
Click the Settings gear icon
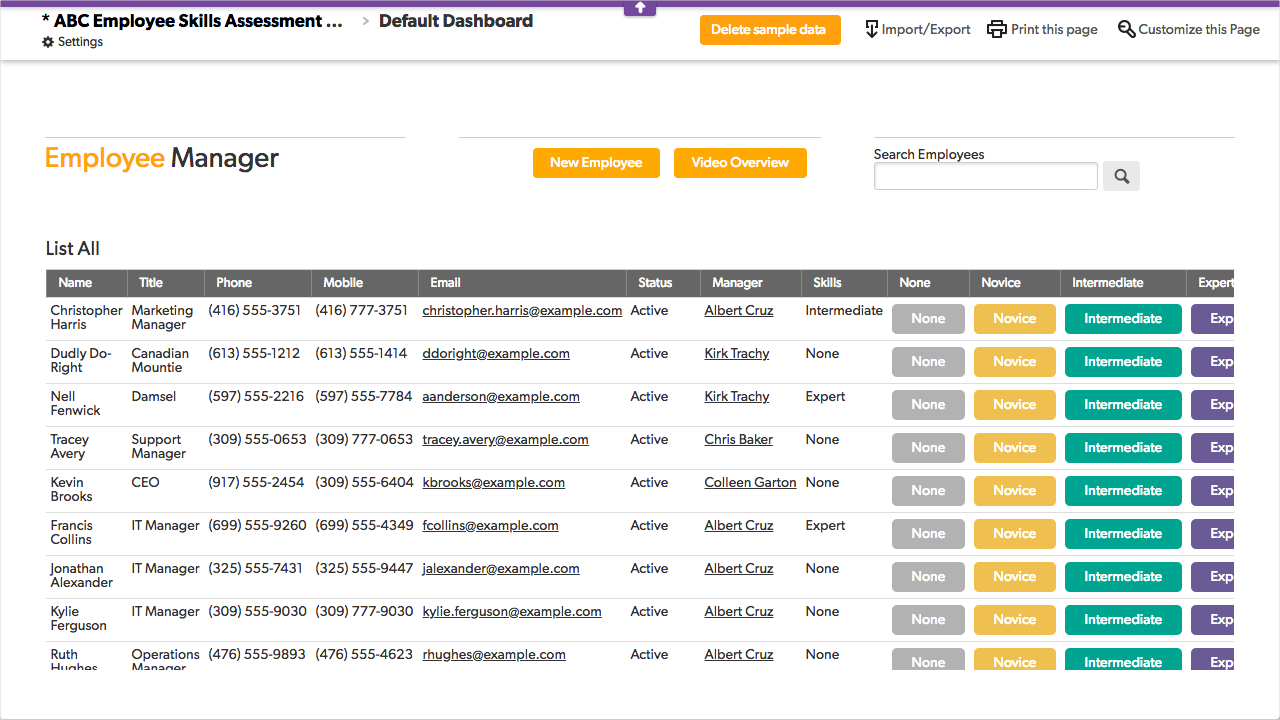[48, 42]
